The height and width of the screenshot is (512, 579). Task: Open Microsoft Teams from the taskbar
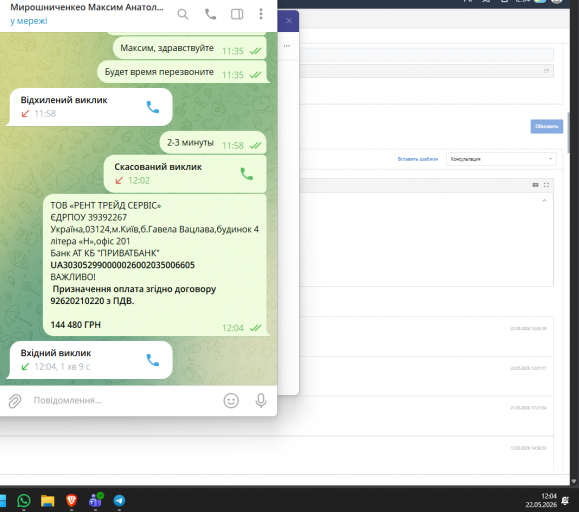point(96,501)
